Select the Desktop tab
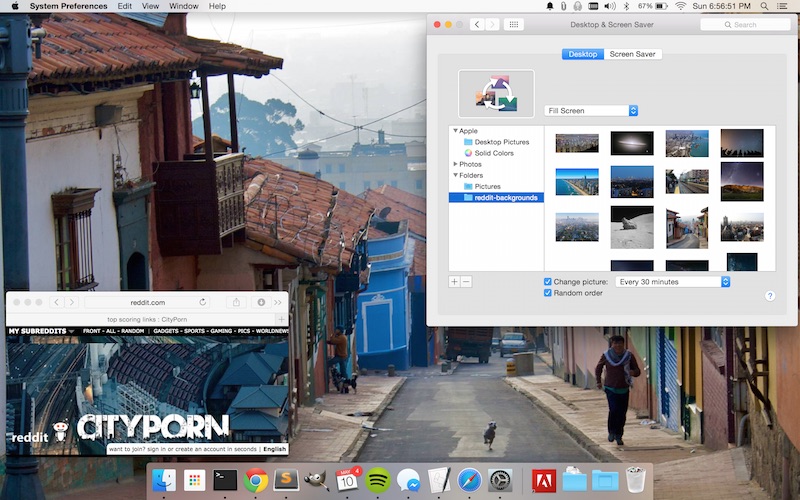 (x=583, y=54)
